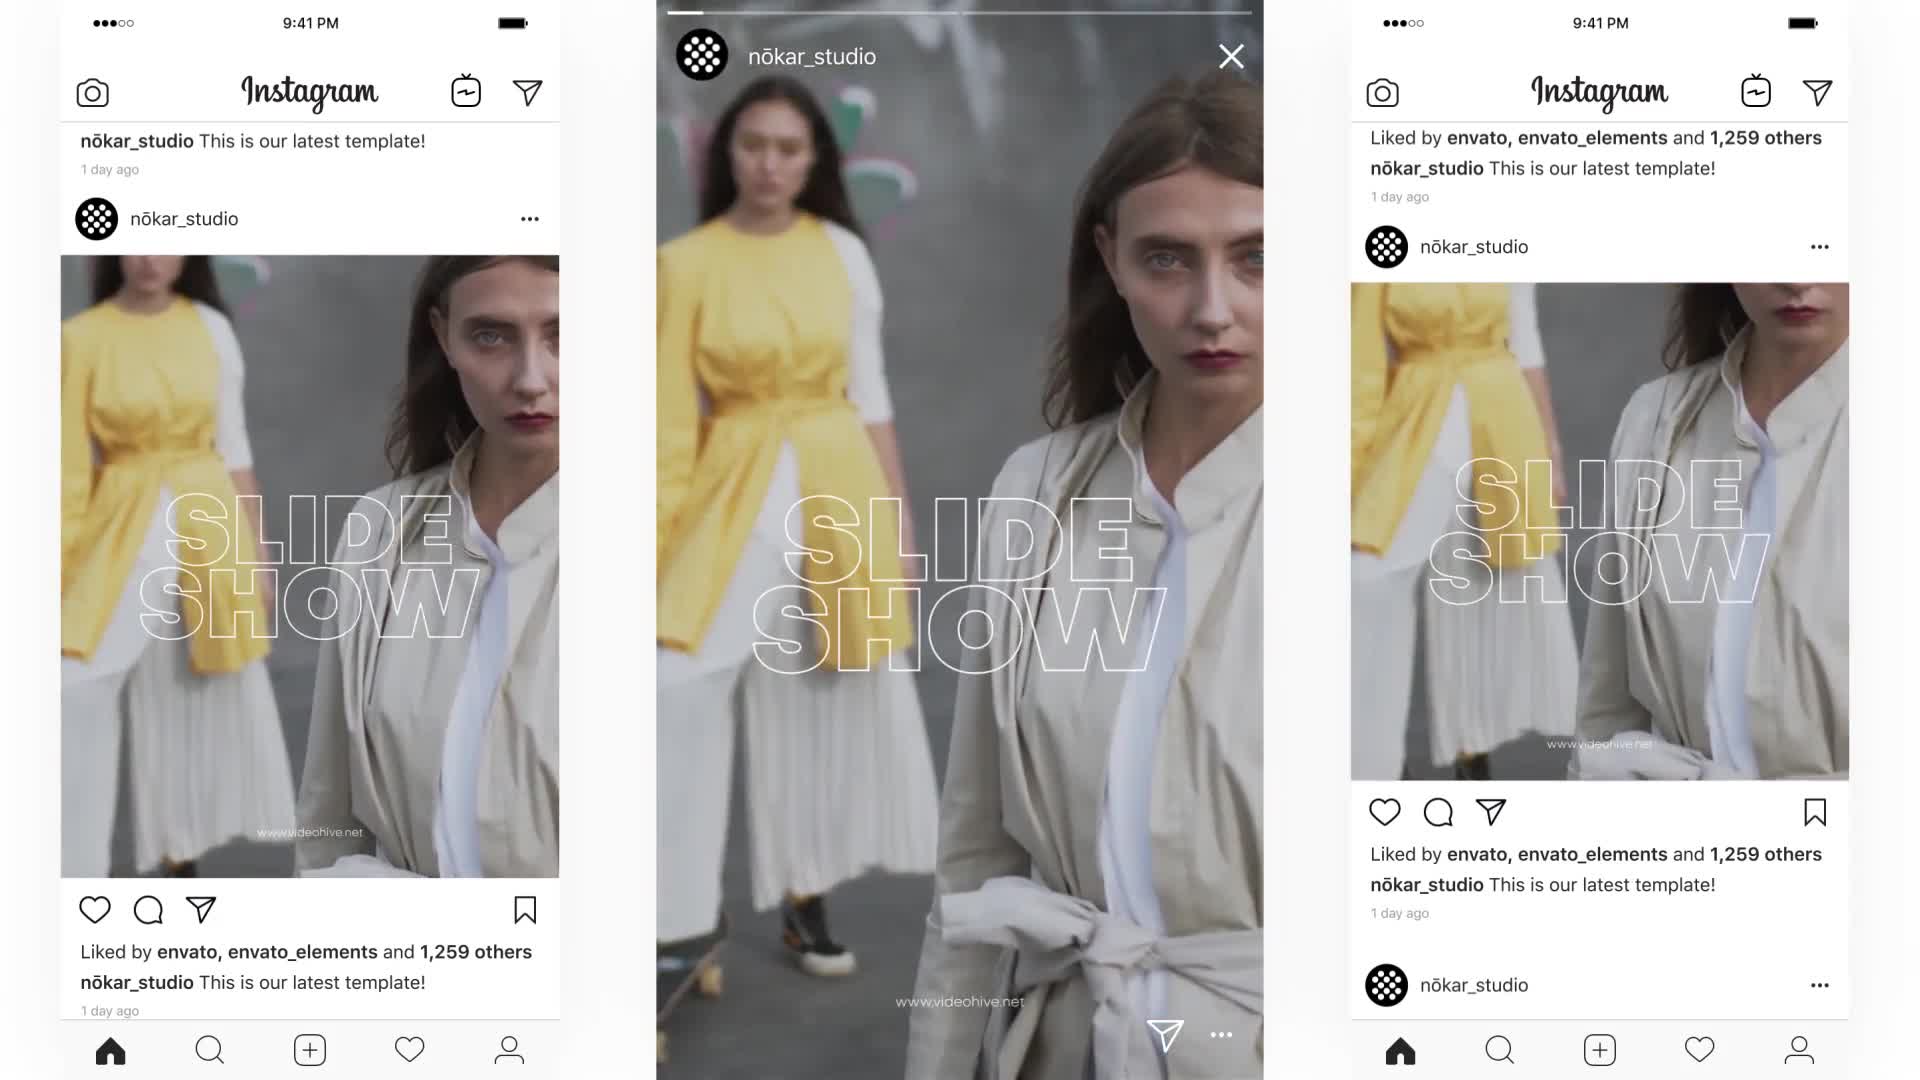This screenshot has width=1920, height=1080.
Task: Tap the comment icon on left post
Action: coord(148,910)
